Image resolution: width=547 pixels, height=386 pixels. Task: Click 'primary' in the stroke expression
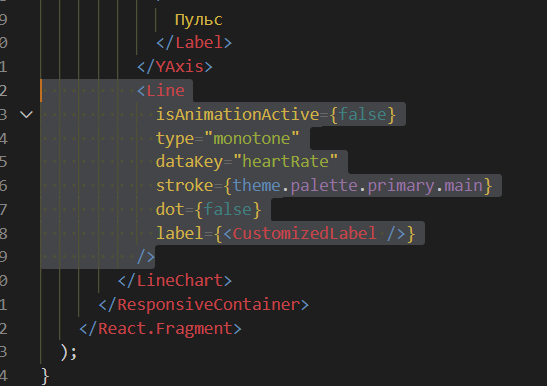click(401, 186)
